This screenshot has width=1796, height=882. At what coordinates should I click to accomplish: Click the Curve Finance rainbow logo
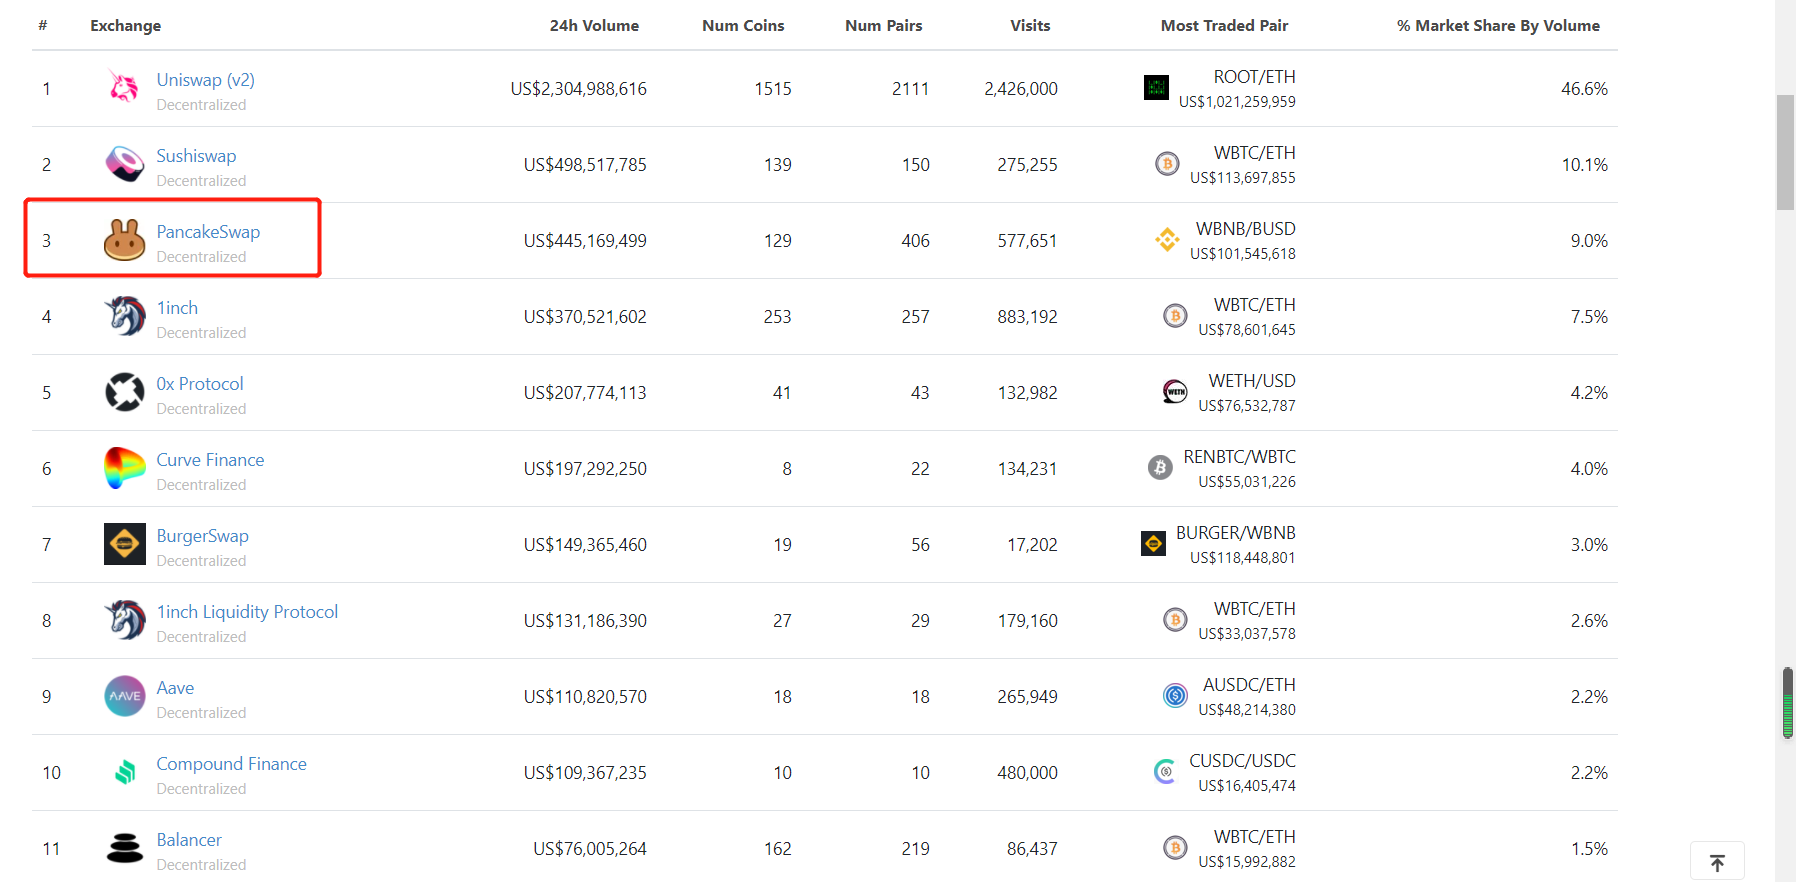click(124, 468)
